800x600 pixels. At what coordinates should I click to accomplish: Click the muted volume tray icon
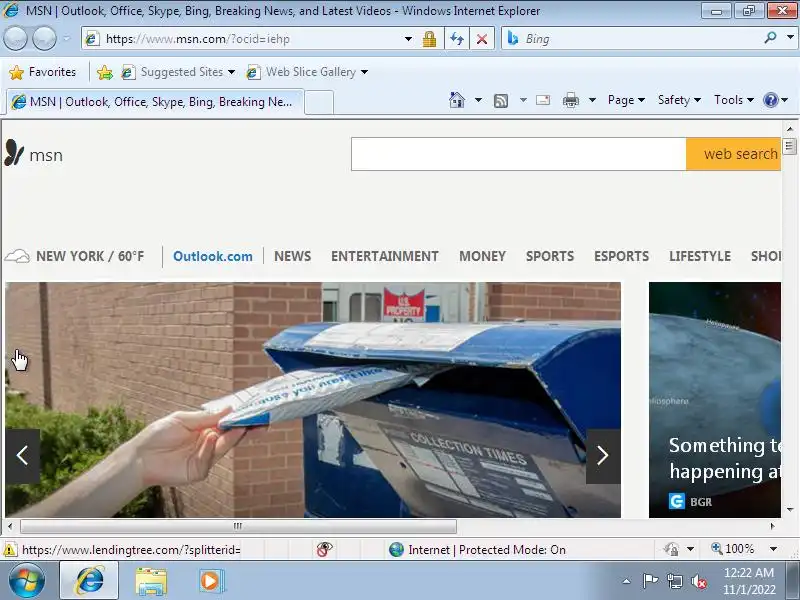(698, 581)
